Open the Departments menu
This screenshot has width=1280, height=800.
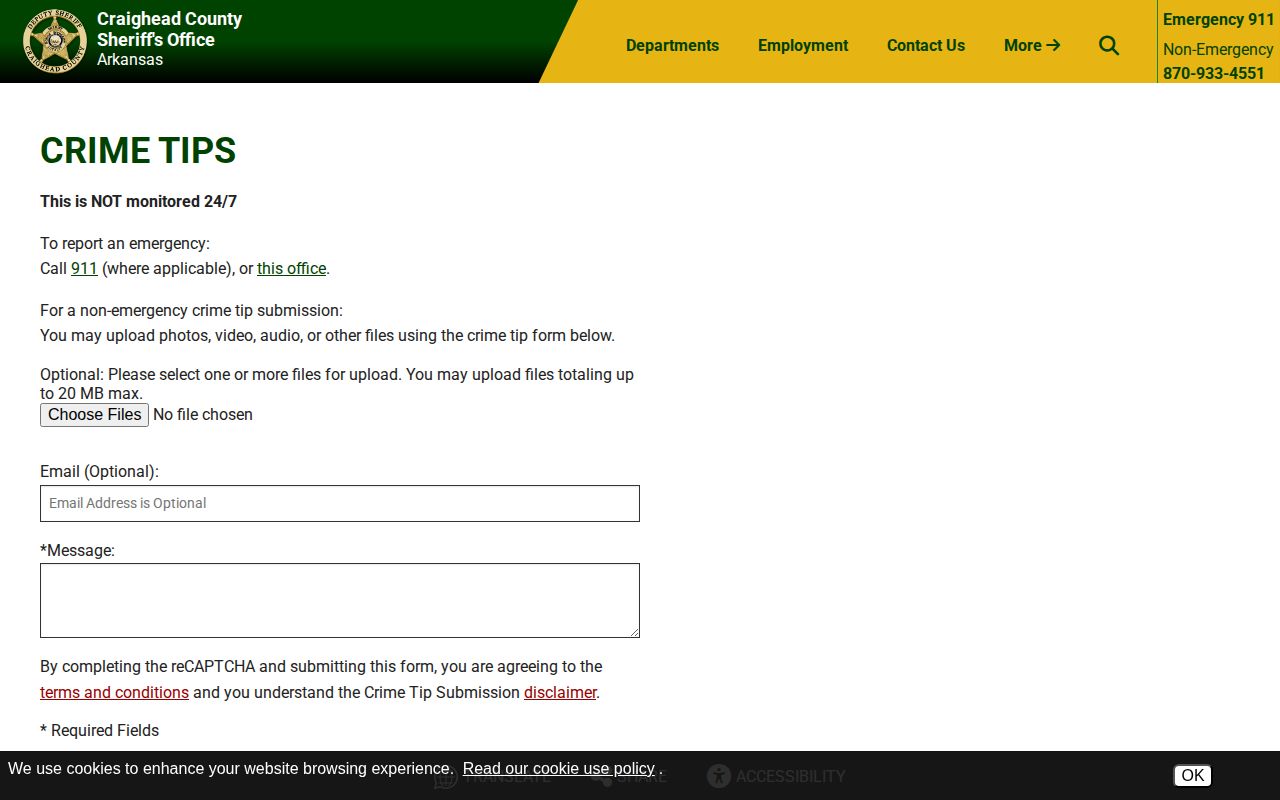(672, 45)
